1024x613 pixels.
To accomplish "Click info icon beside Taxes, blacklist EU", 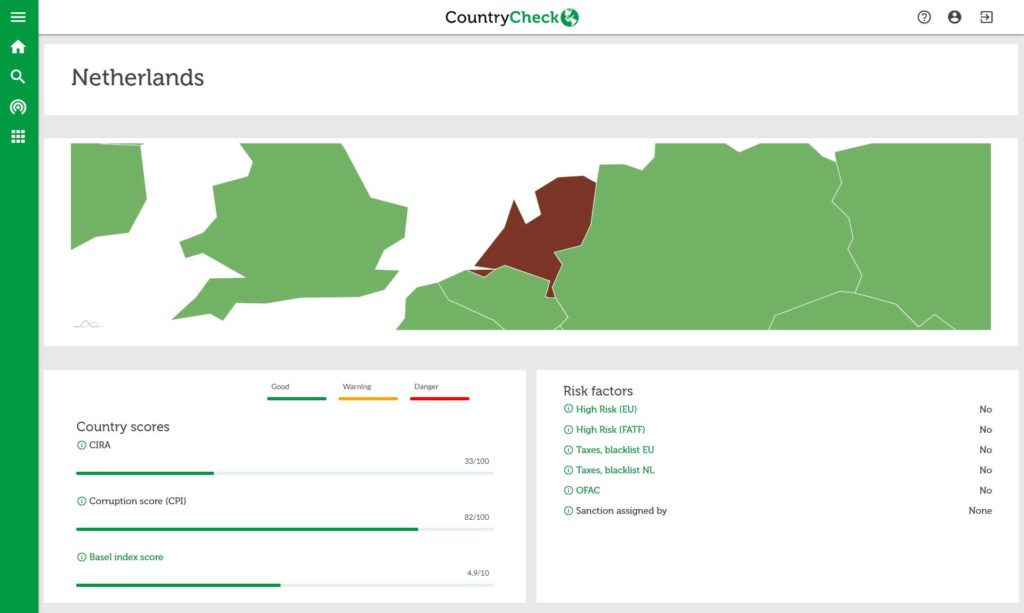I will (568, 450).
